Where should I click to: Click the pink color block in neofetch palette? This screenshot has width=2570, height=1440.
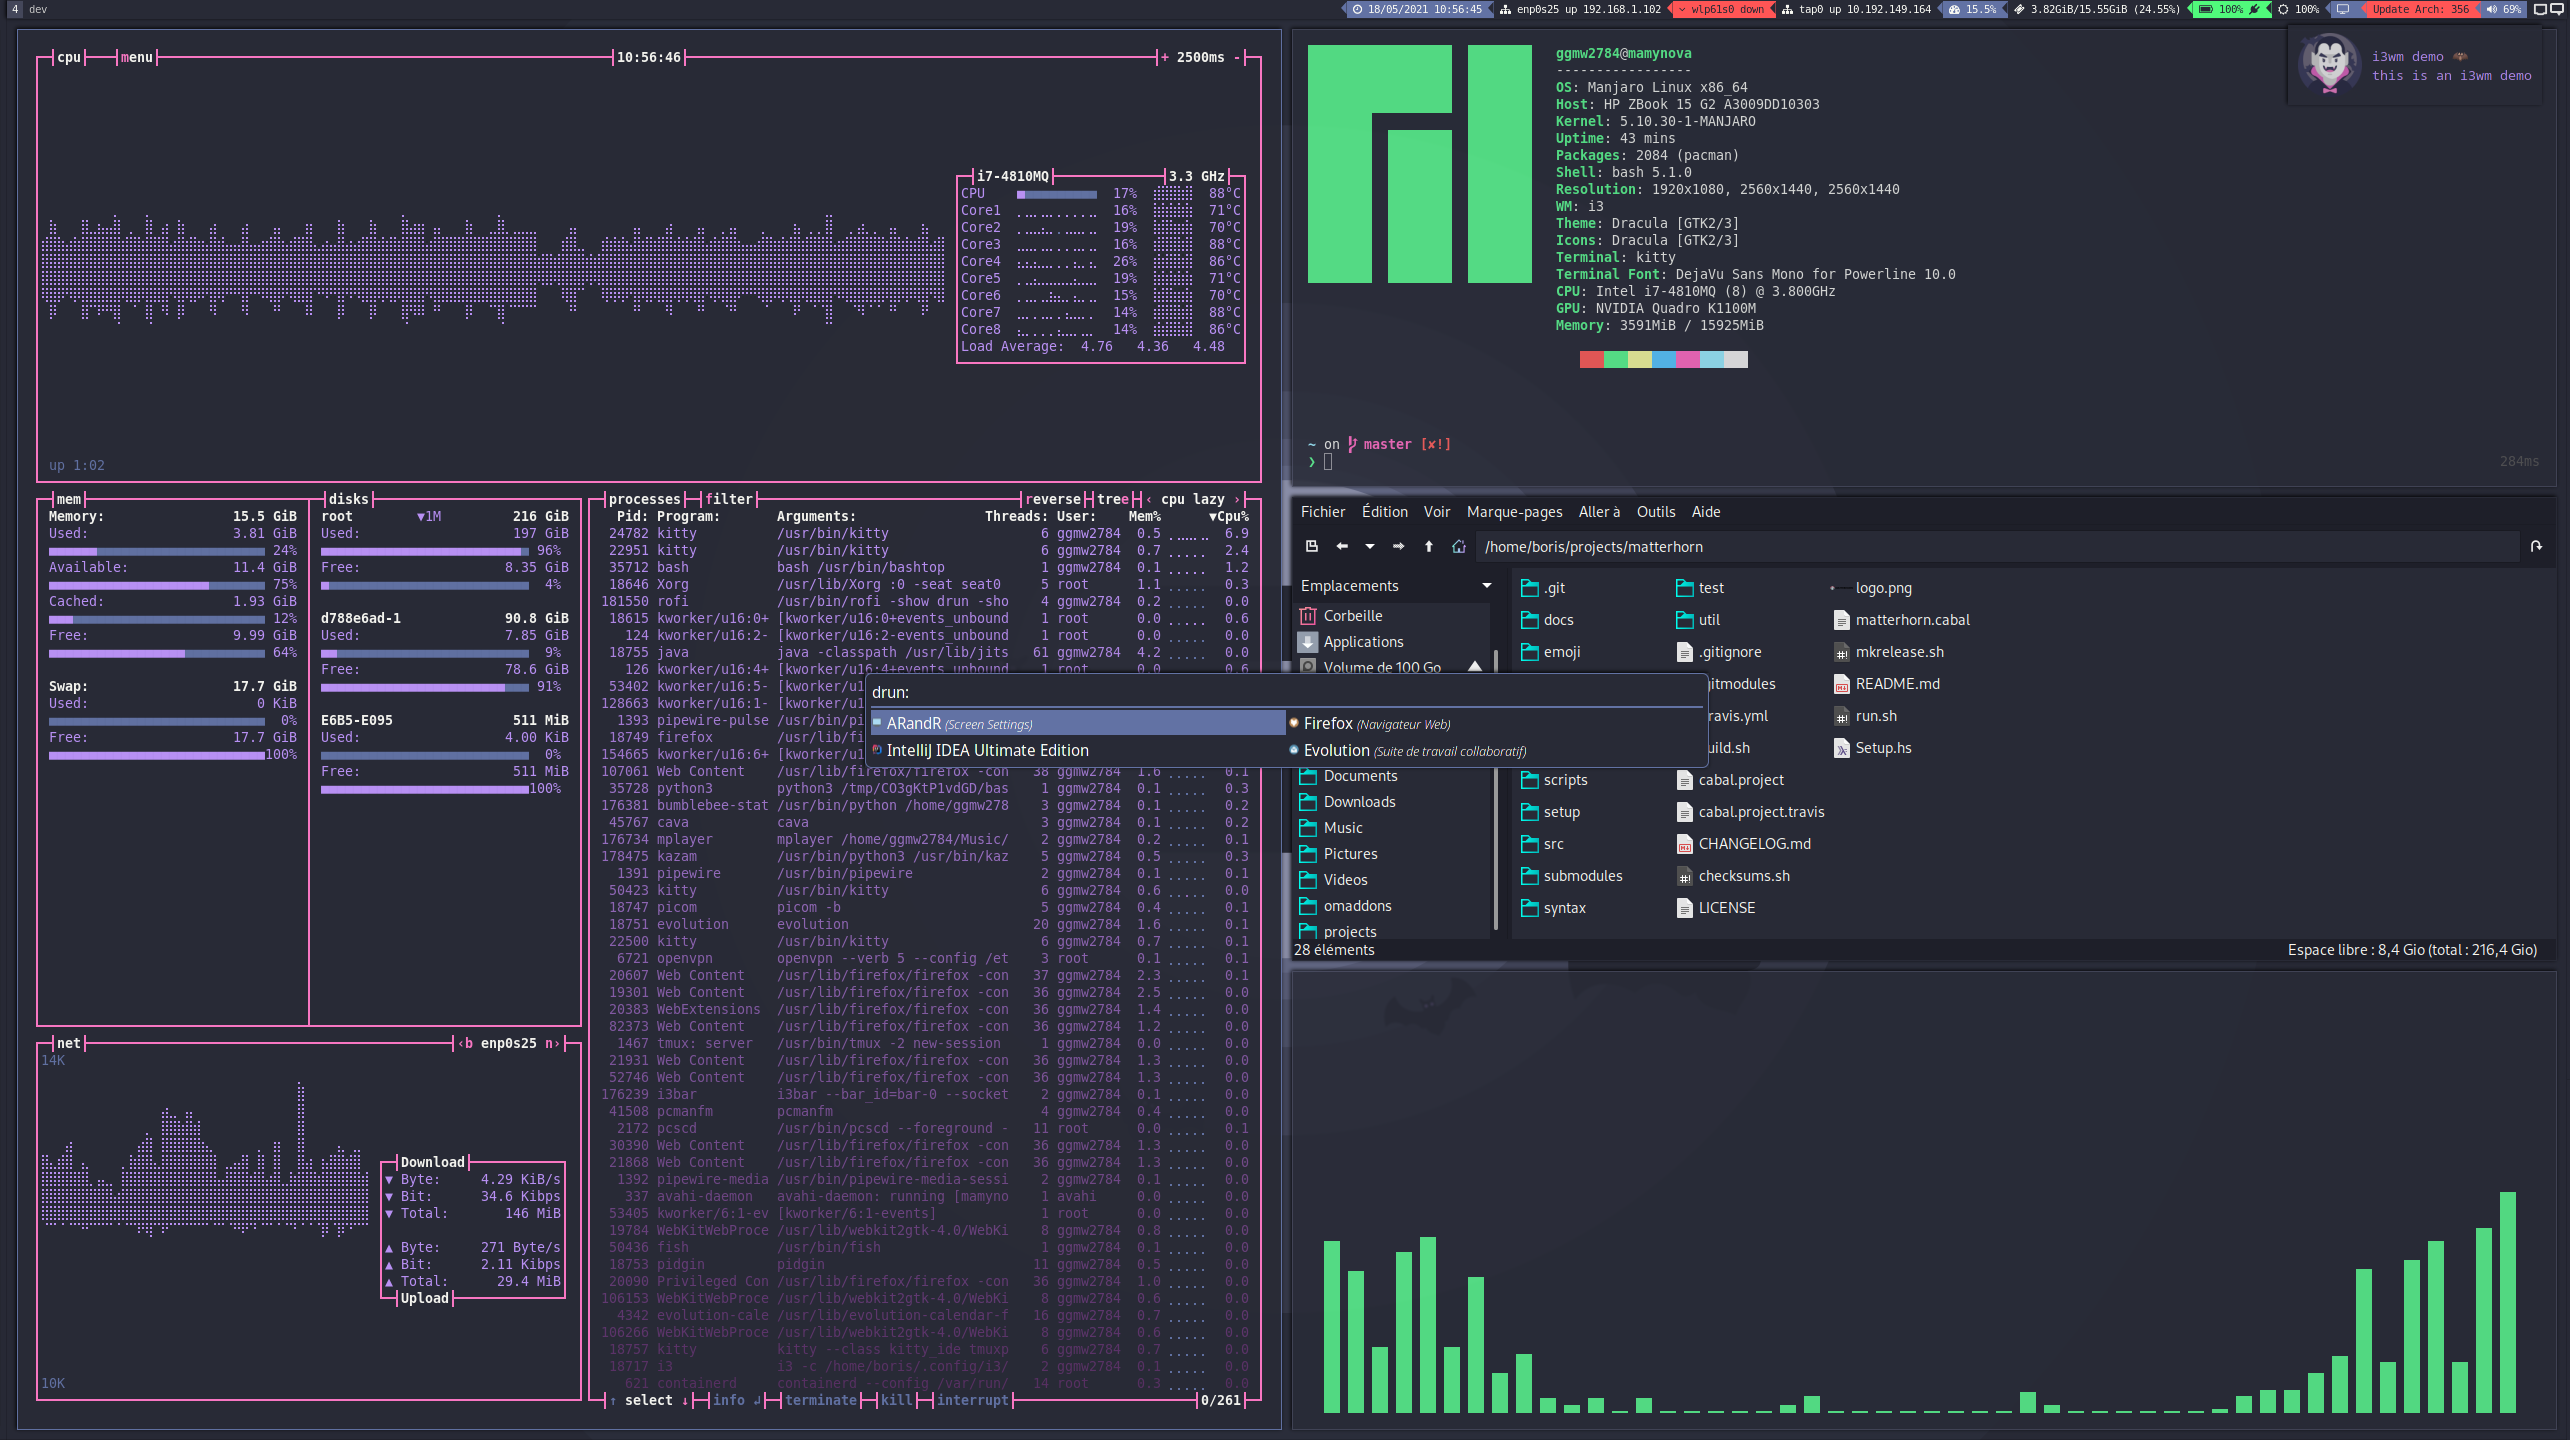1686,359
